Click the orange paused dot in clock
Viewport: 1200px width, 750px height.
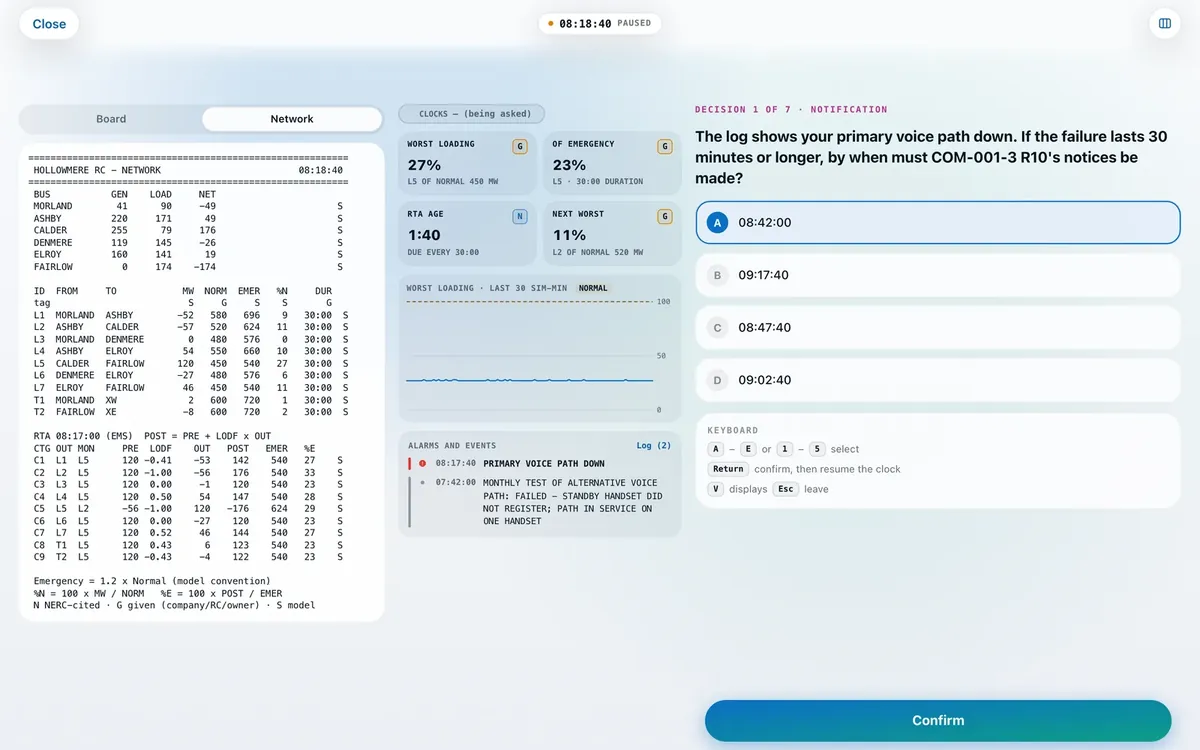point(551,23)
